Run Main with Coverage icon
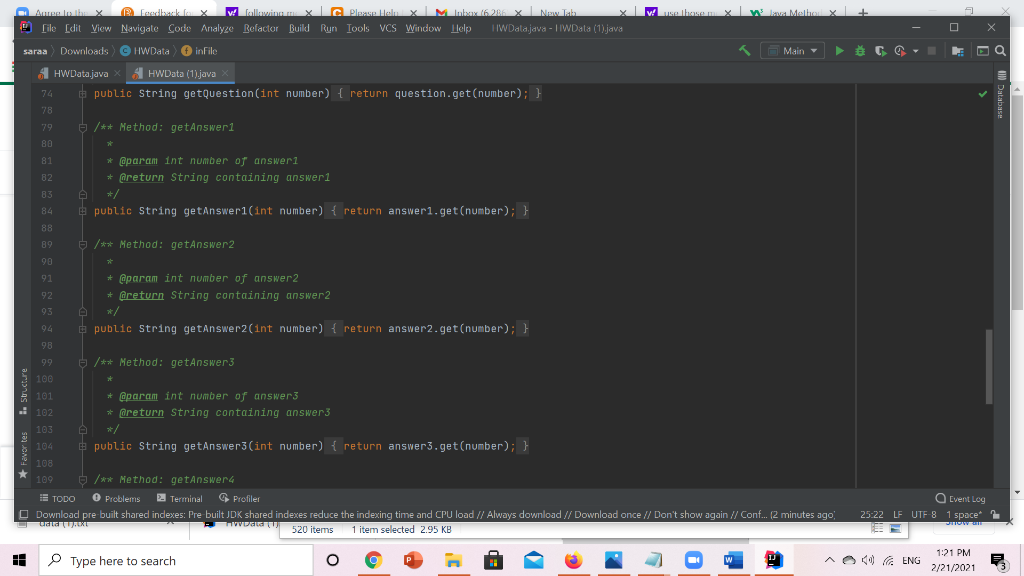Image resolution: width=1024 pixels, height=576 pixels. 880,50
